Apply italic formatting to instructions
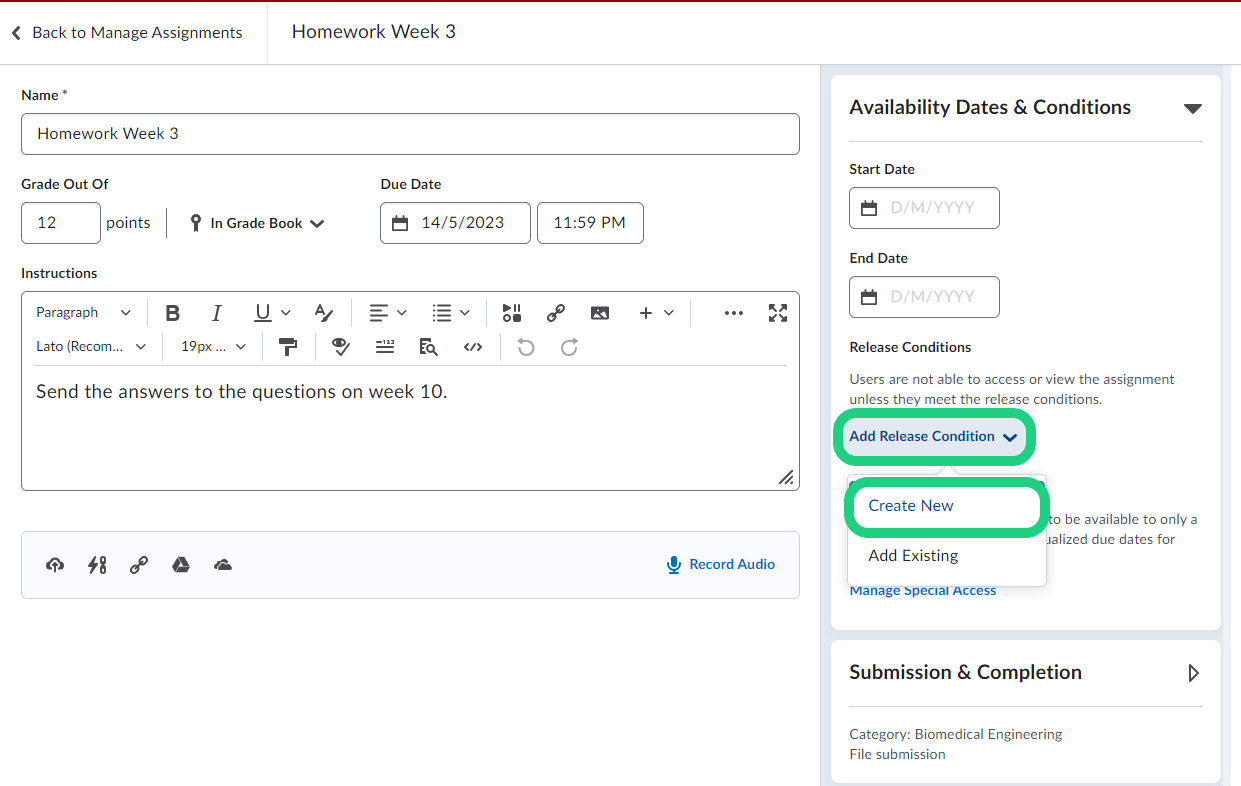The height and width of the screenshot is (786, 1241). coord(216,313)
